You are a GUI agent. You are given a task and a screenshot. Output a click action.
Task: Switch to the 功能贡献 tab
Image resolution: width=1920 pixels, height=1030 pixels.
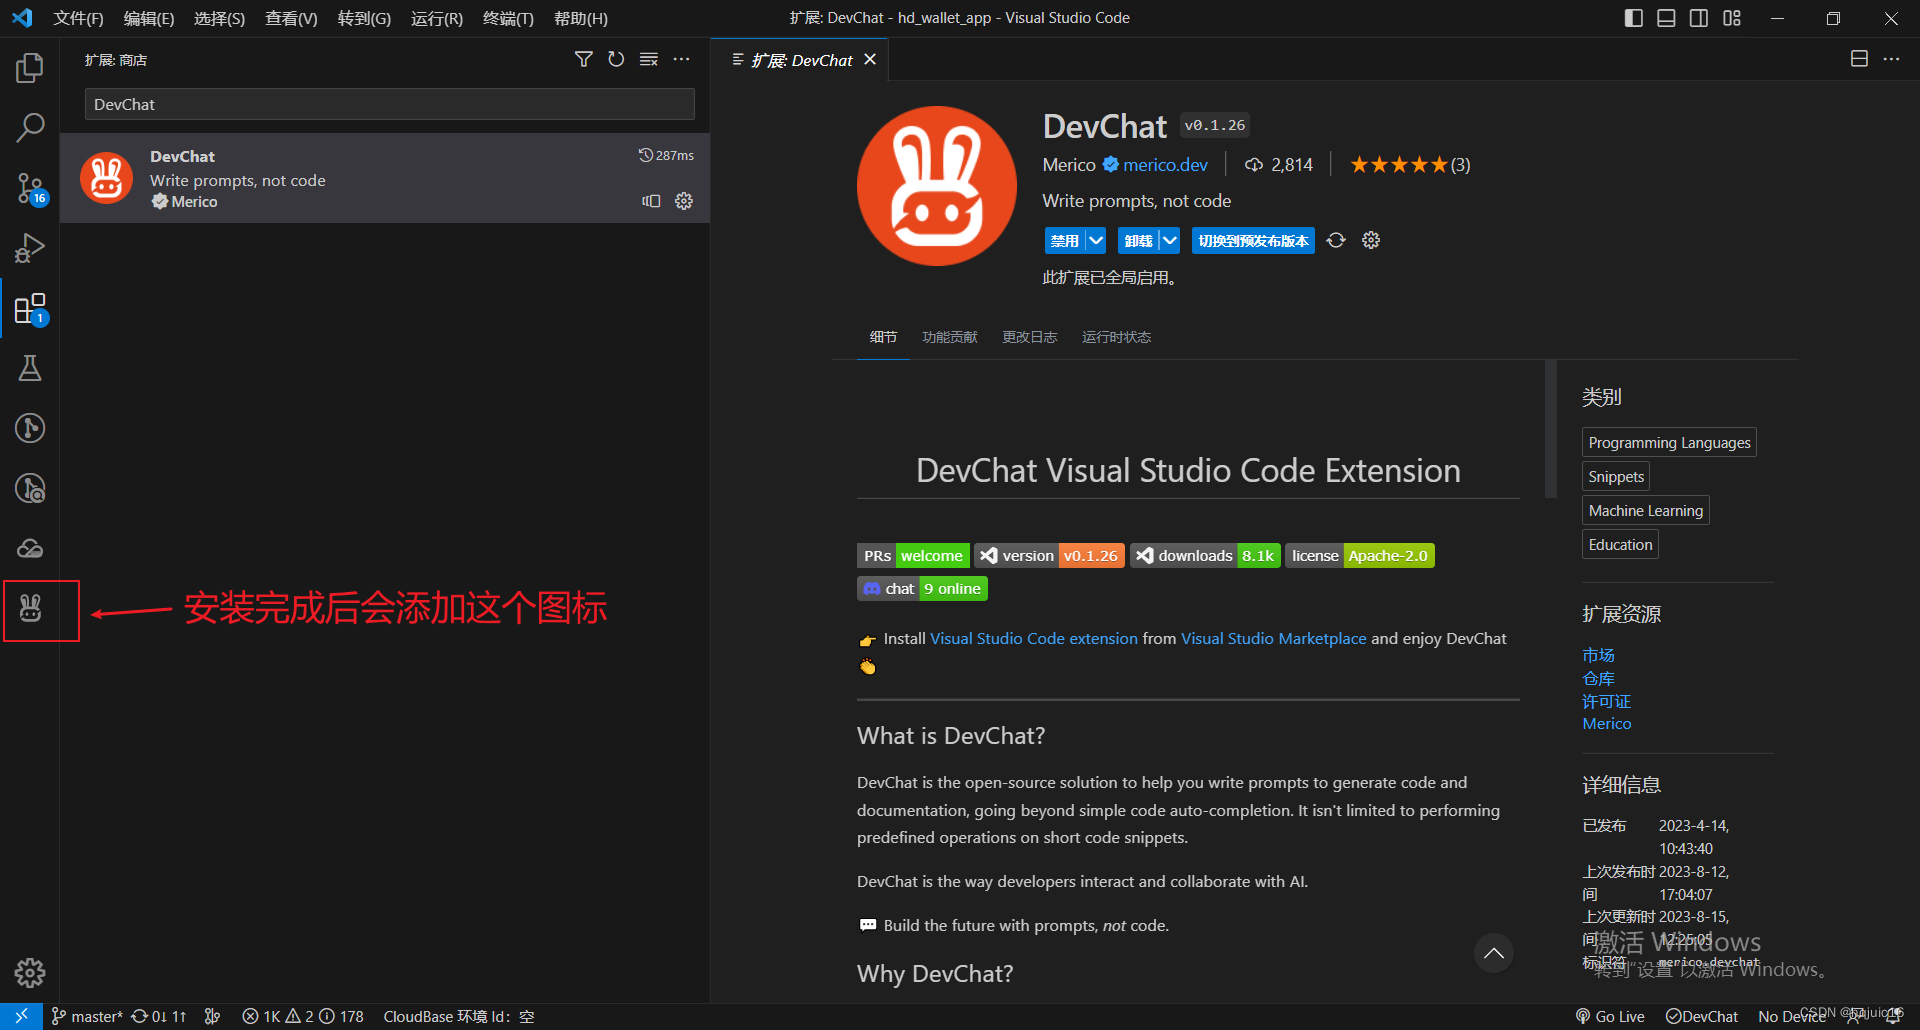point(950,337)
